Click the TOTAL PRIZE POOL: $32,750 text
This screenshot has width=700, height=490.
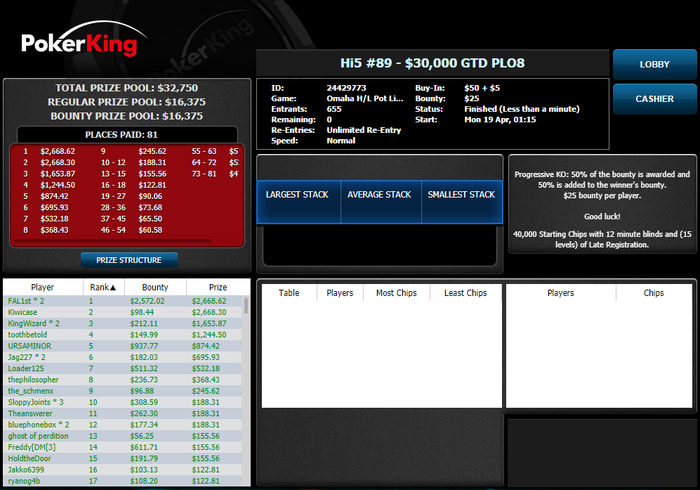click(127, 88)
